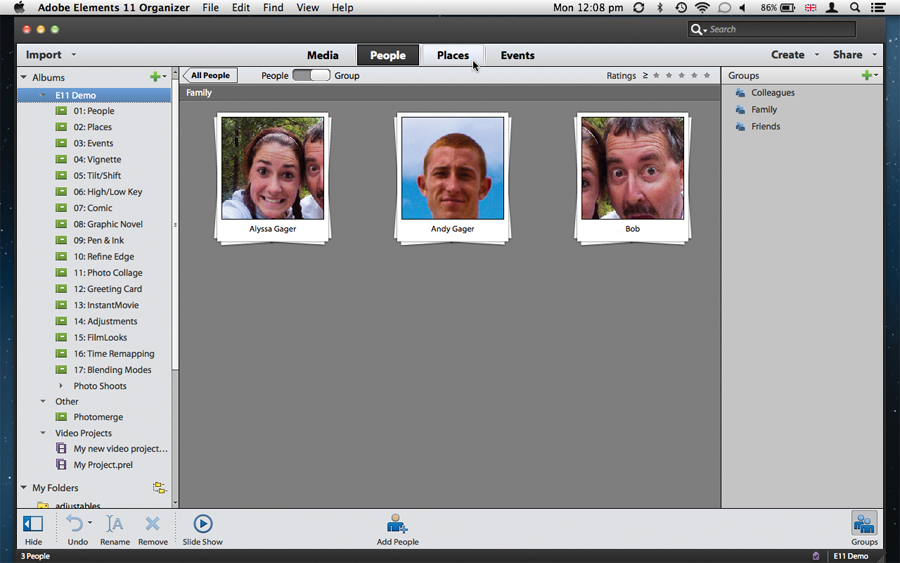
Task: Toggle the People/Group switch
Action: (x=311, y=75)
